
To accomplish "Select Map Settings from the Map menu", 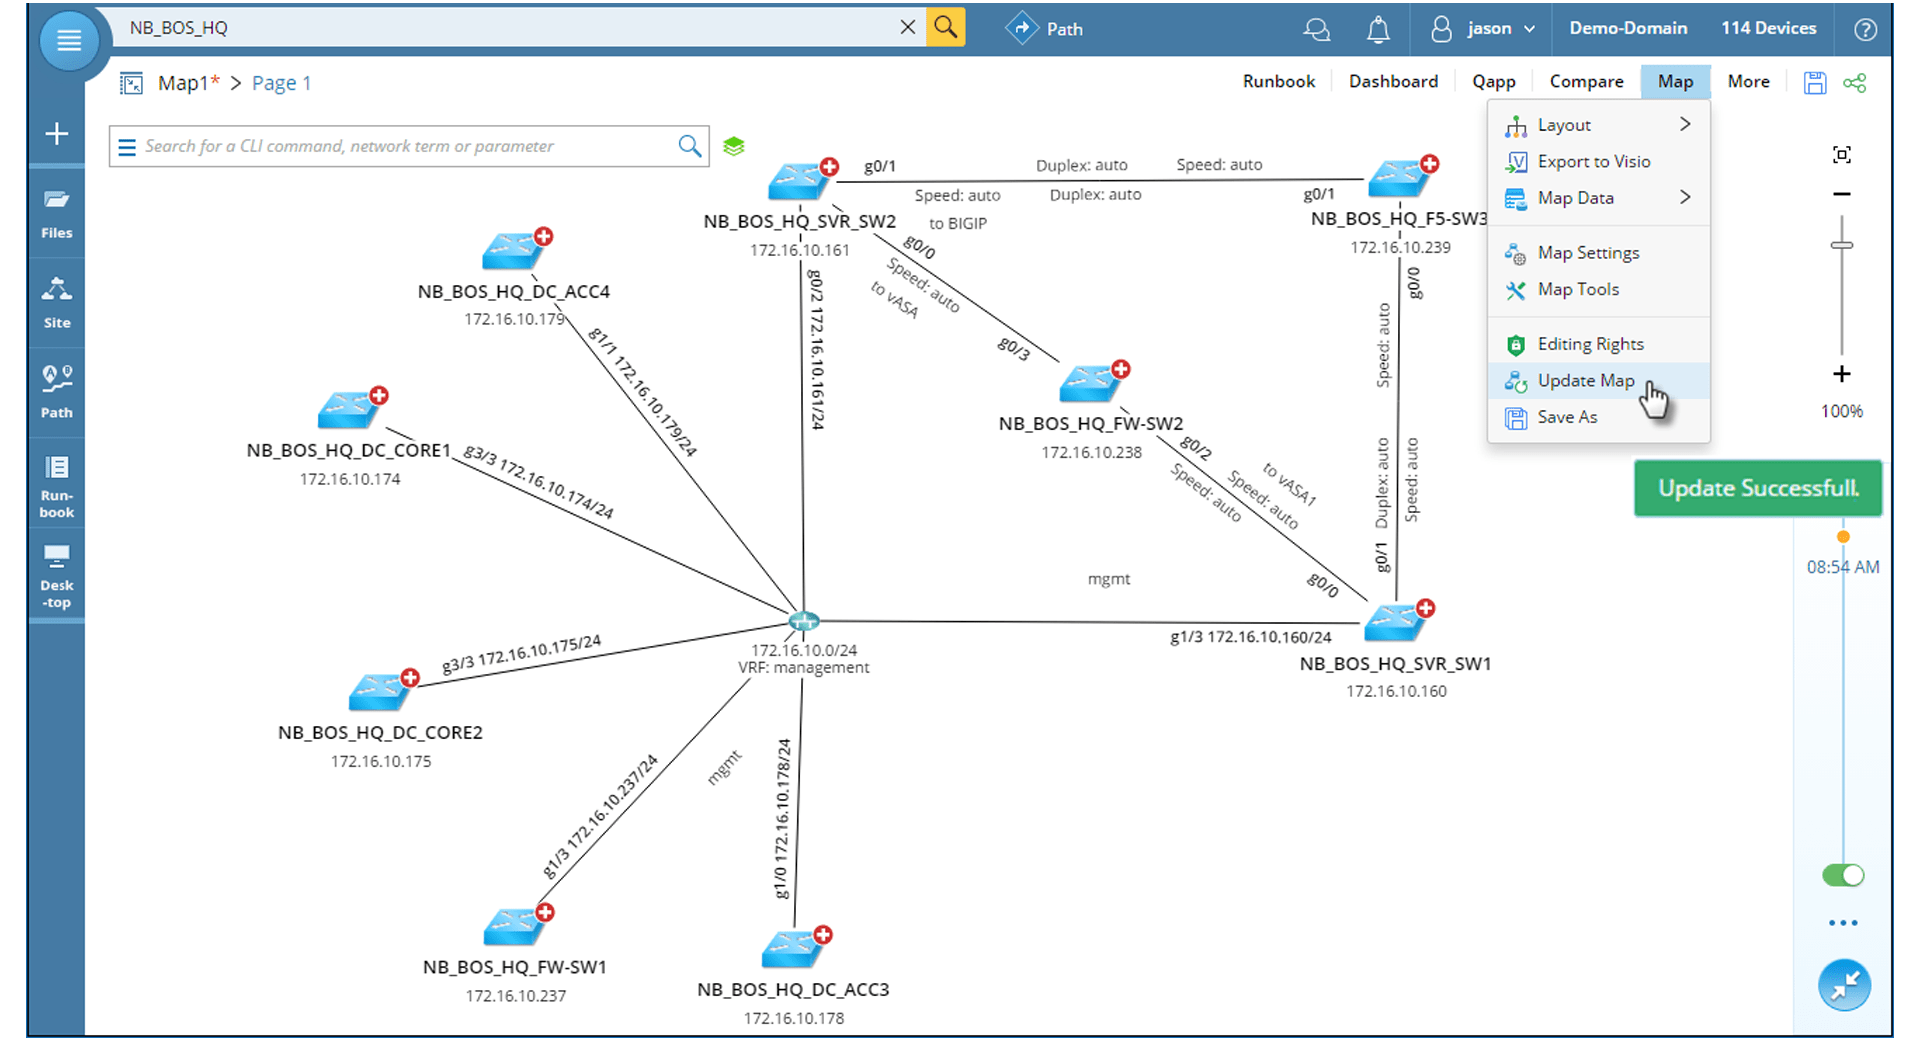I will 1588,252.
